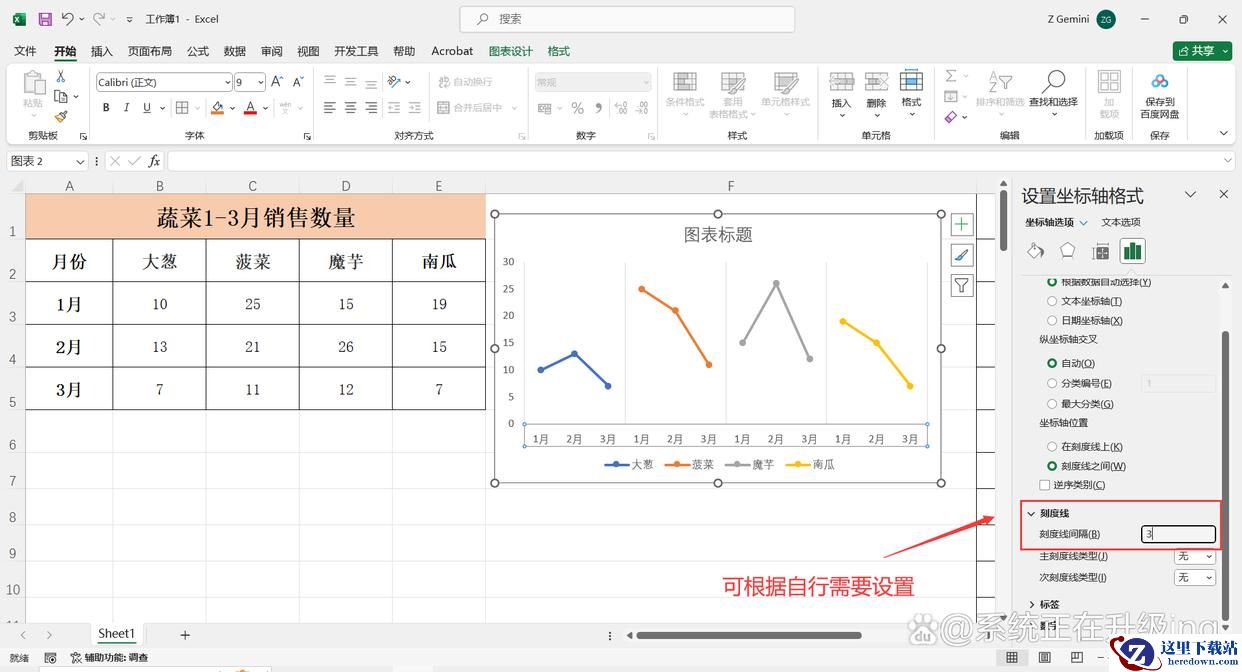Screen dimensions: 1242x672
Task: Click the font color red A swatch
Action: [x=250, y=108]
